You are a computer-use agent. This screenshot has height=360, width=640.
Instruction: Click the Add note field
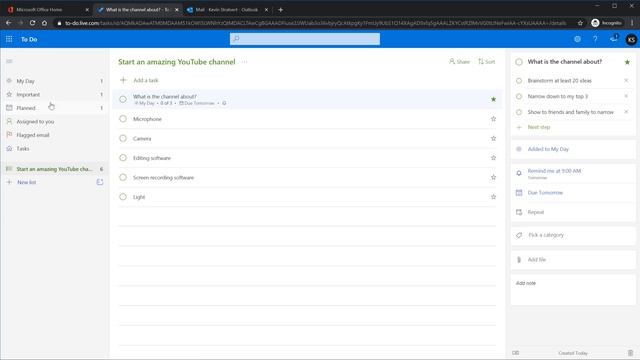[x=573, y=290]
